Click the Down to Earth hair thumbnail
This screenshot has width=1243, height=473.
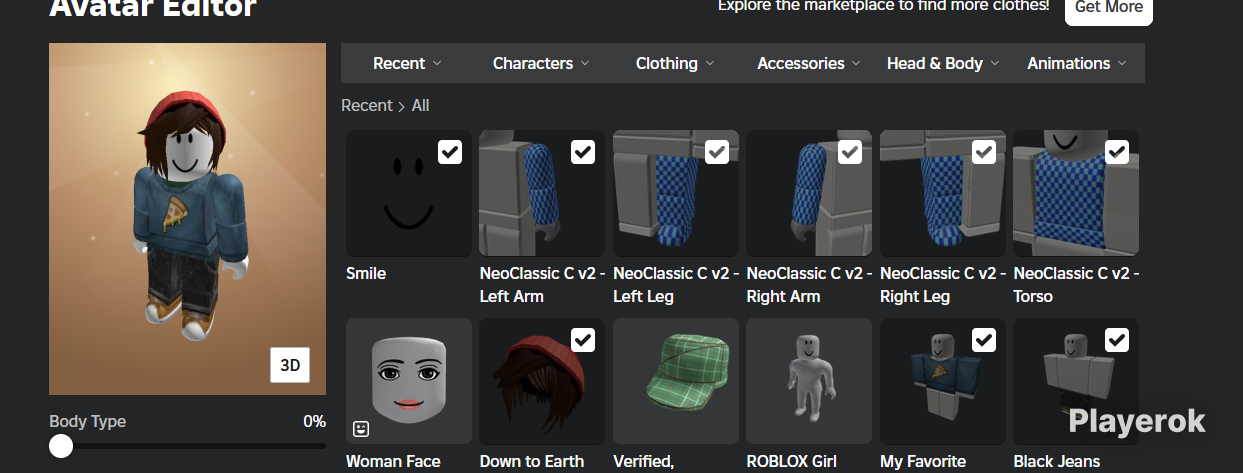click(542, 381)
